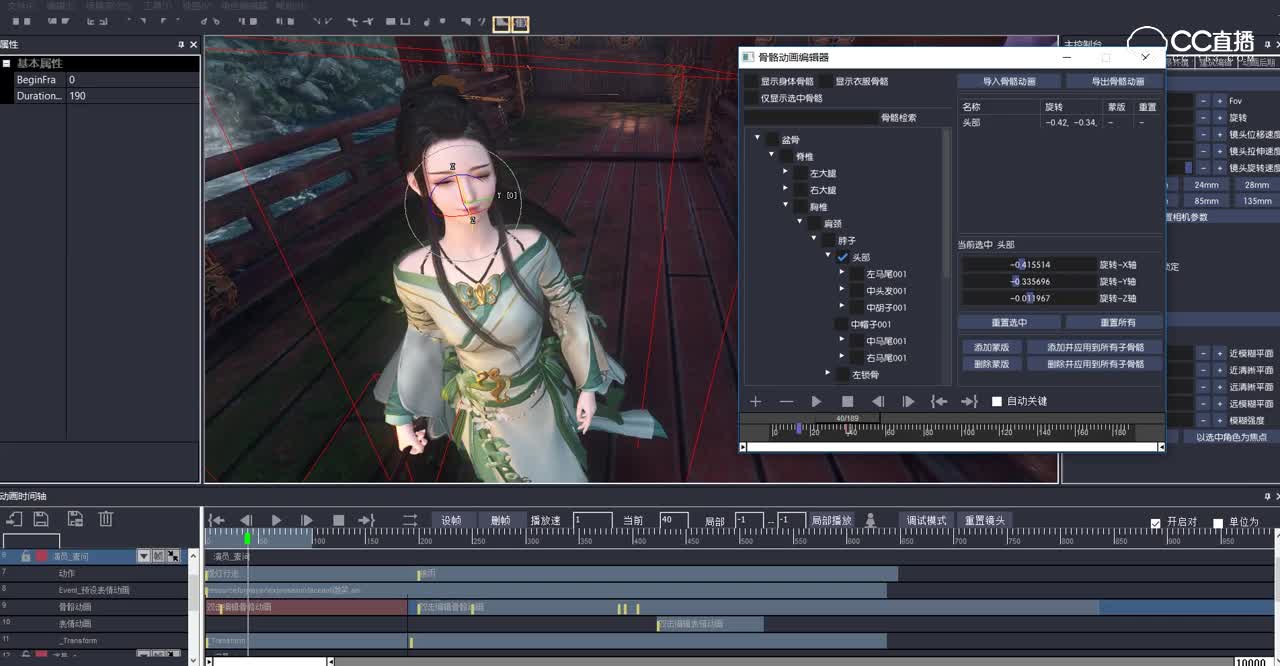Close the 属性 properties panel
1280x666 pixels.
pos(194,44)
